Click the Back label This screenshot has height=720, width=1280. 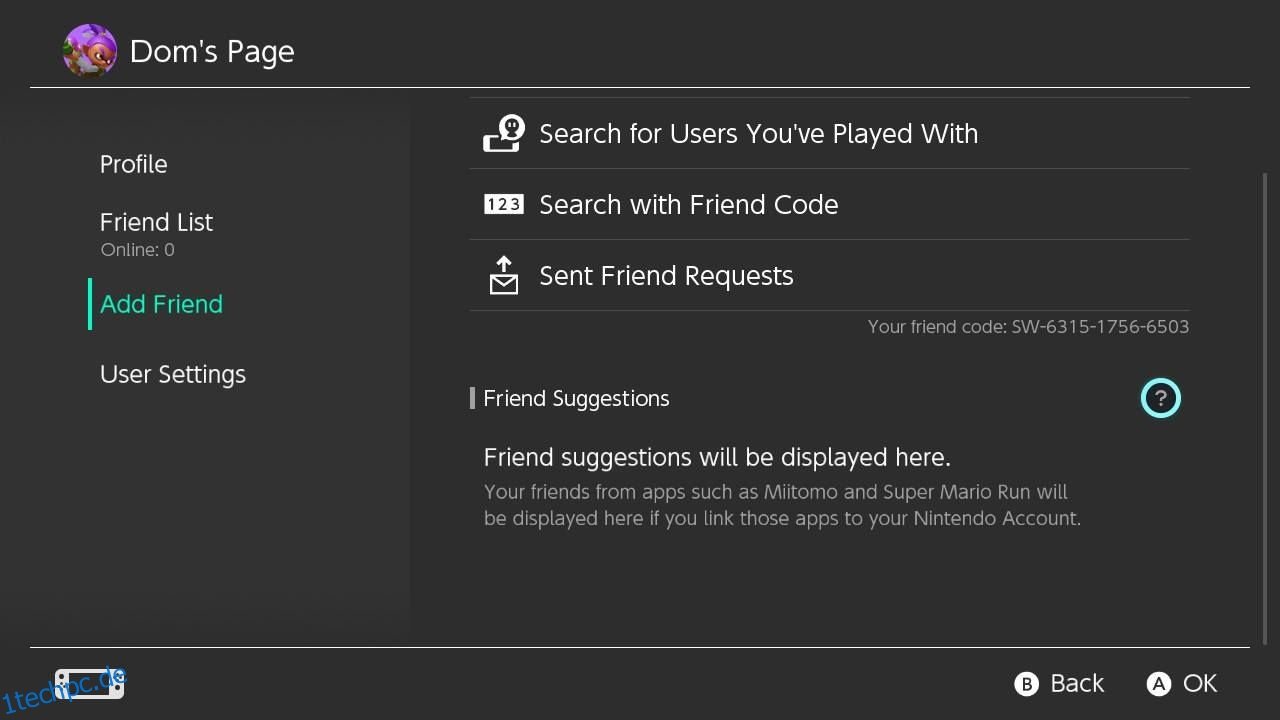(x=1077, y=684)
